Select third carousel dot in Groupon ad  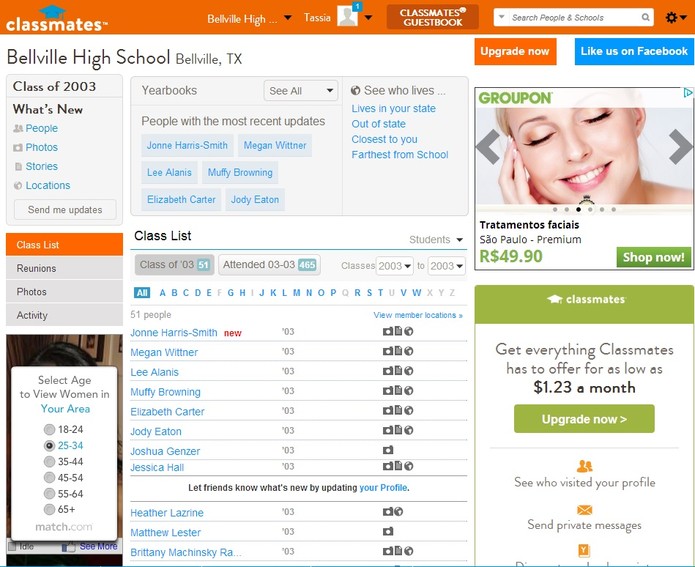(578, 209)
